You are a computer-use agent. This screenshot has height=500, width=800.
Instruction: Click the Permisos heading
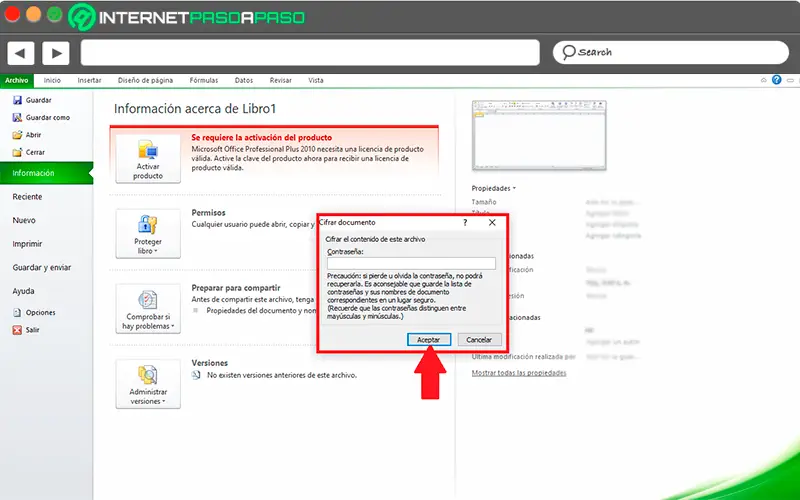click(x=208, y=213)
